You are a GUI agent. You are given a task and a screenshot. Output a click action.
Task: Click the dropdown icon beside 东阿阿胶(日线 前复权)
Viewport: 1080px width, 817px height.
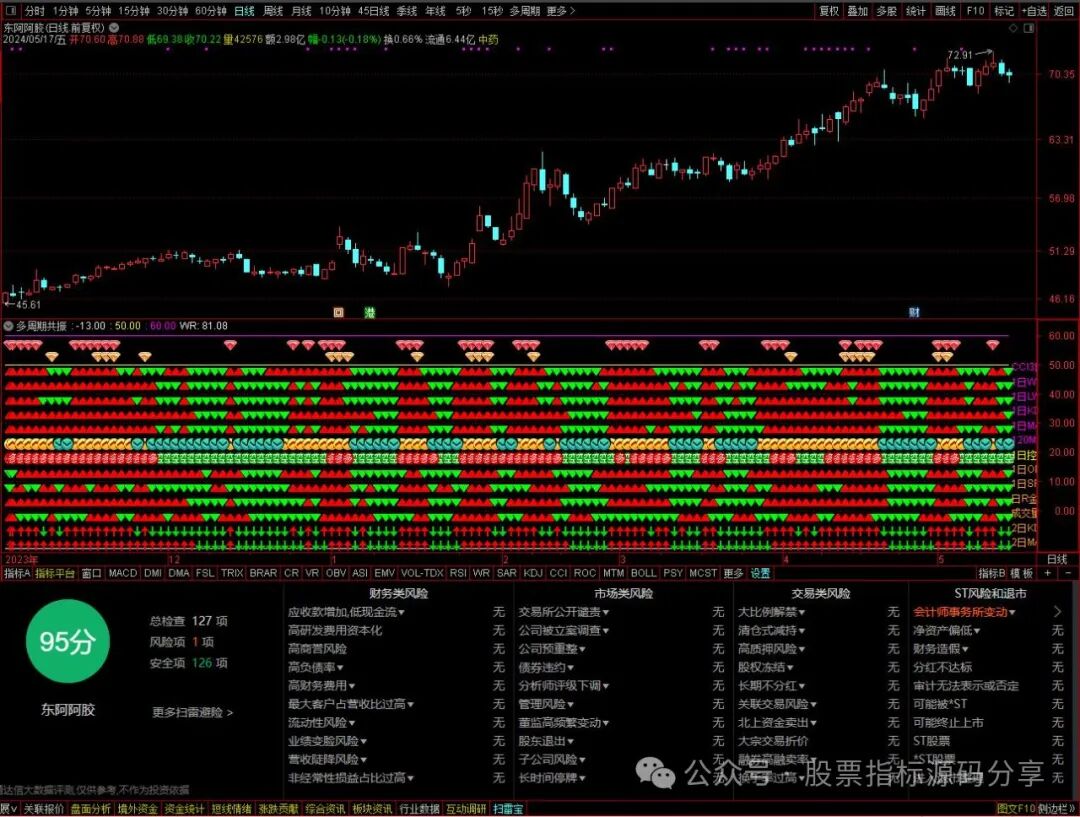click(x=114, y=28)
